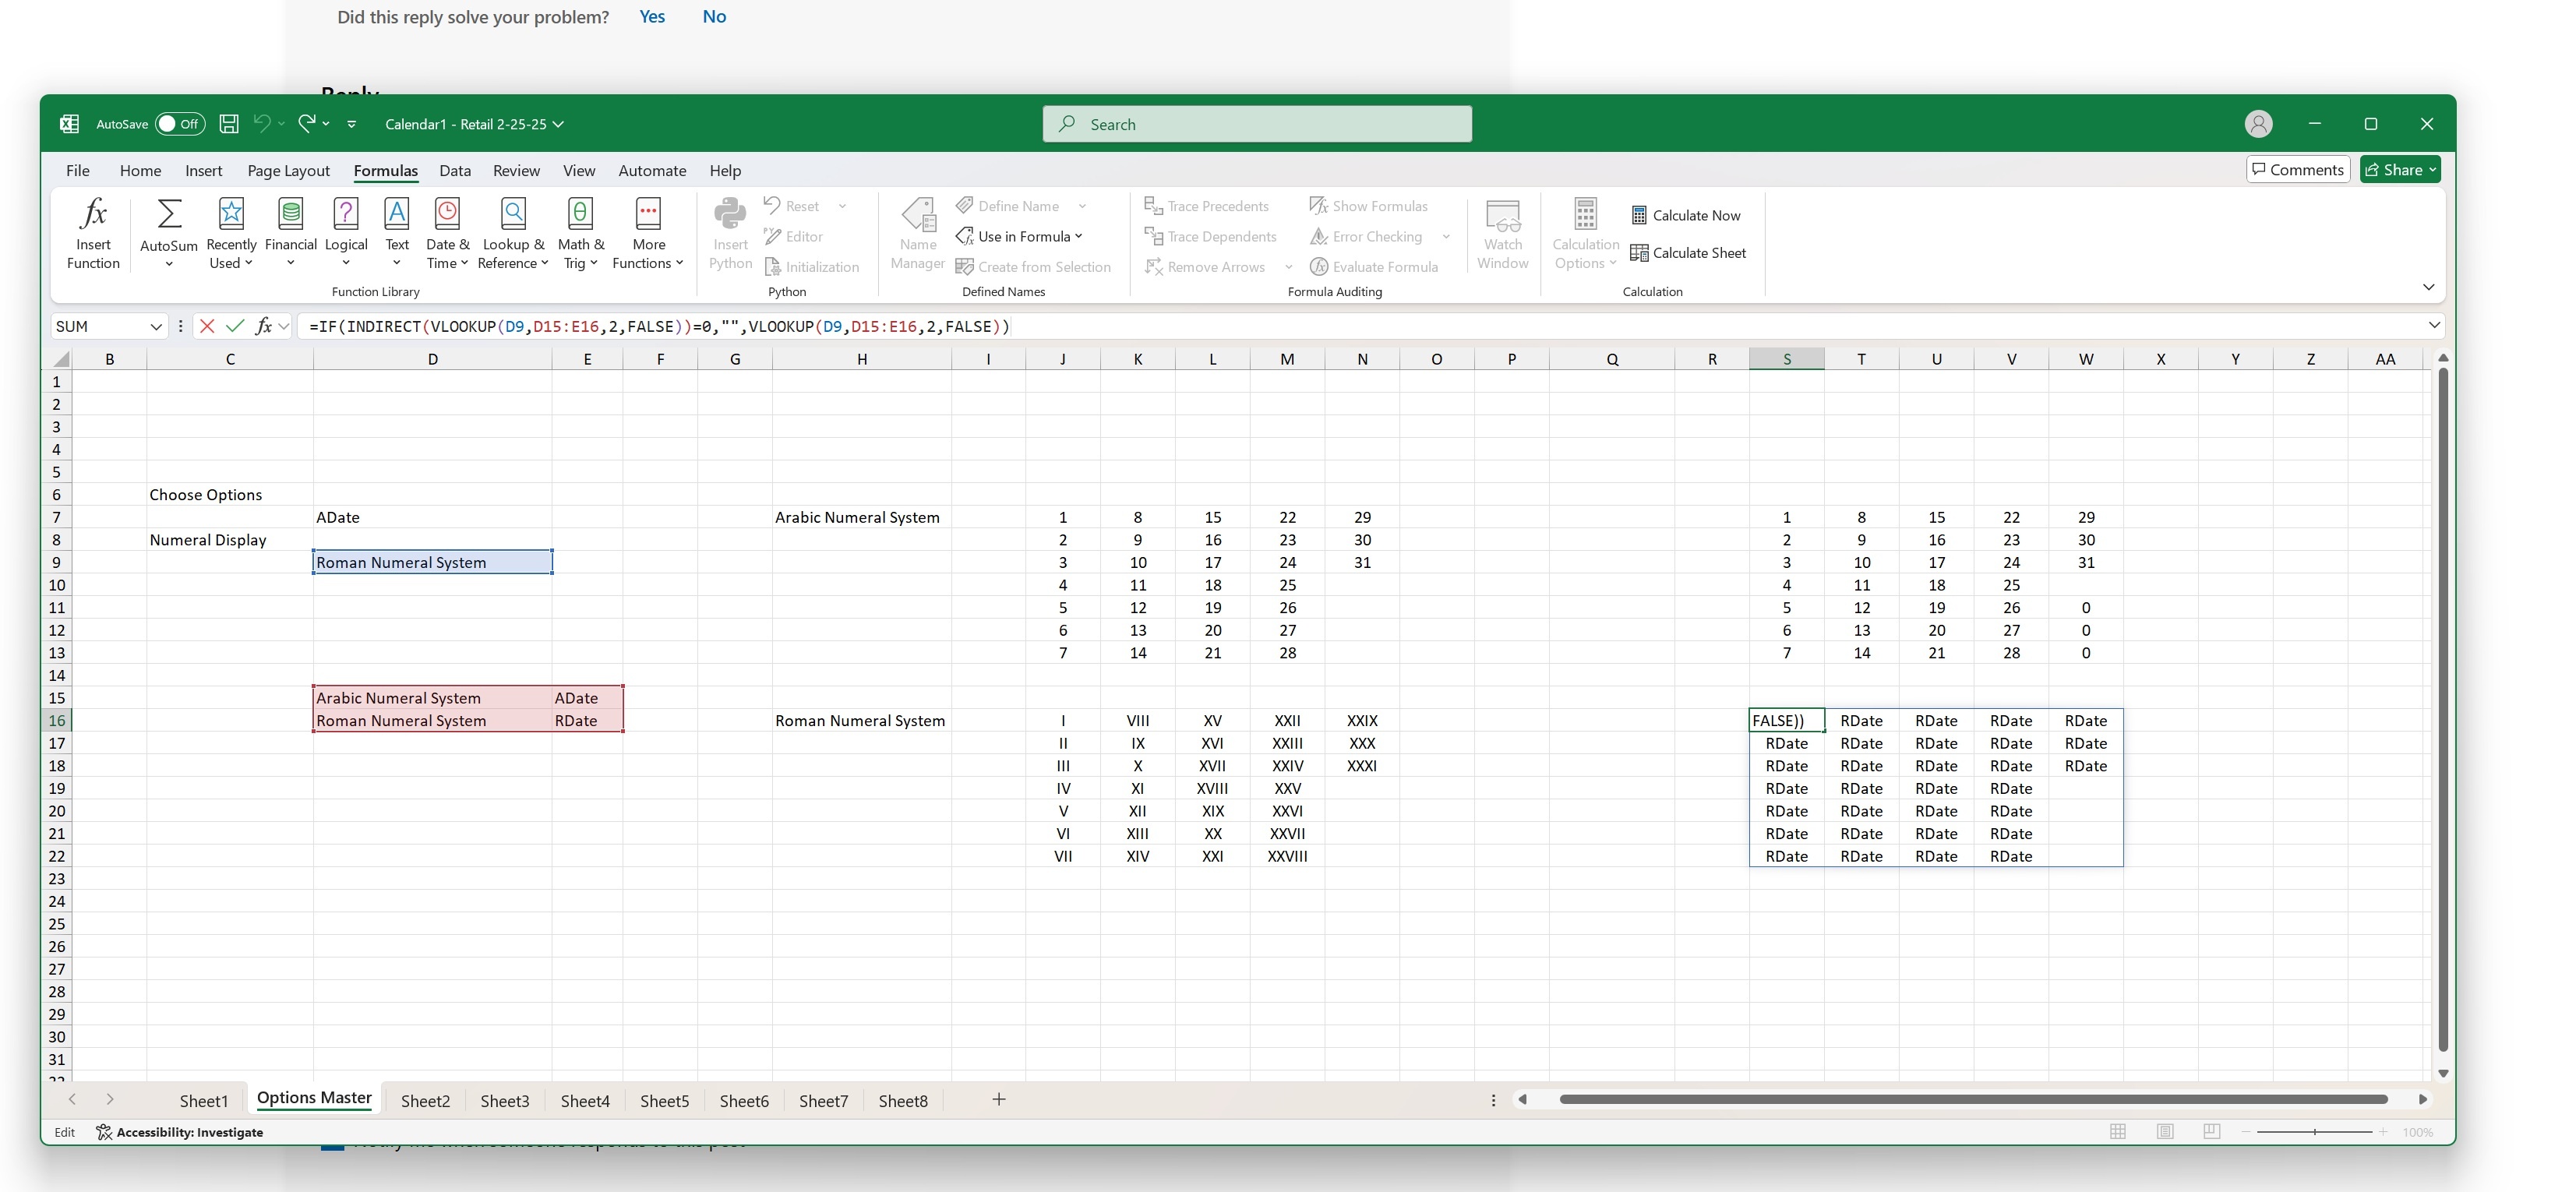Expand Calculation Options dropdown
Image resolution: width=2576 pixels, height=1192 pixels.
(1585, 233)
